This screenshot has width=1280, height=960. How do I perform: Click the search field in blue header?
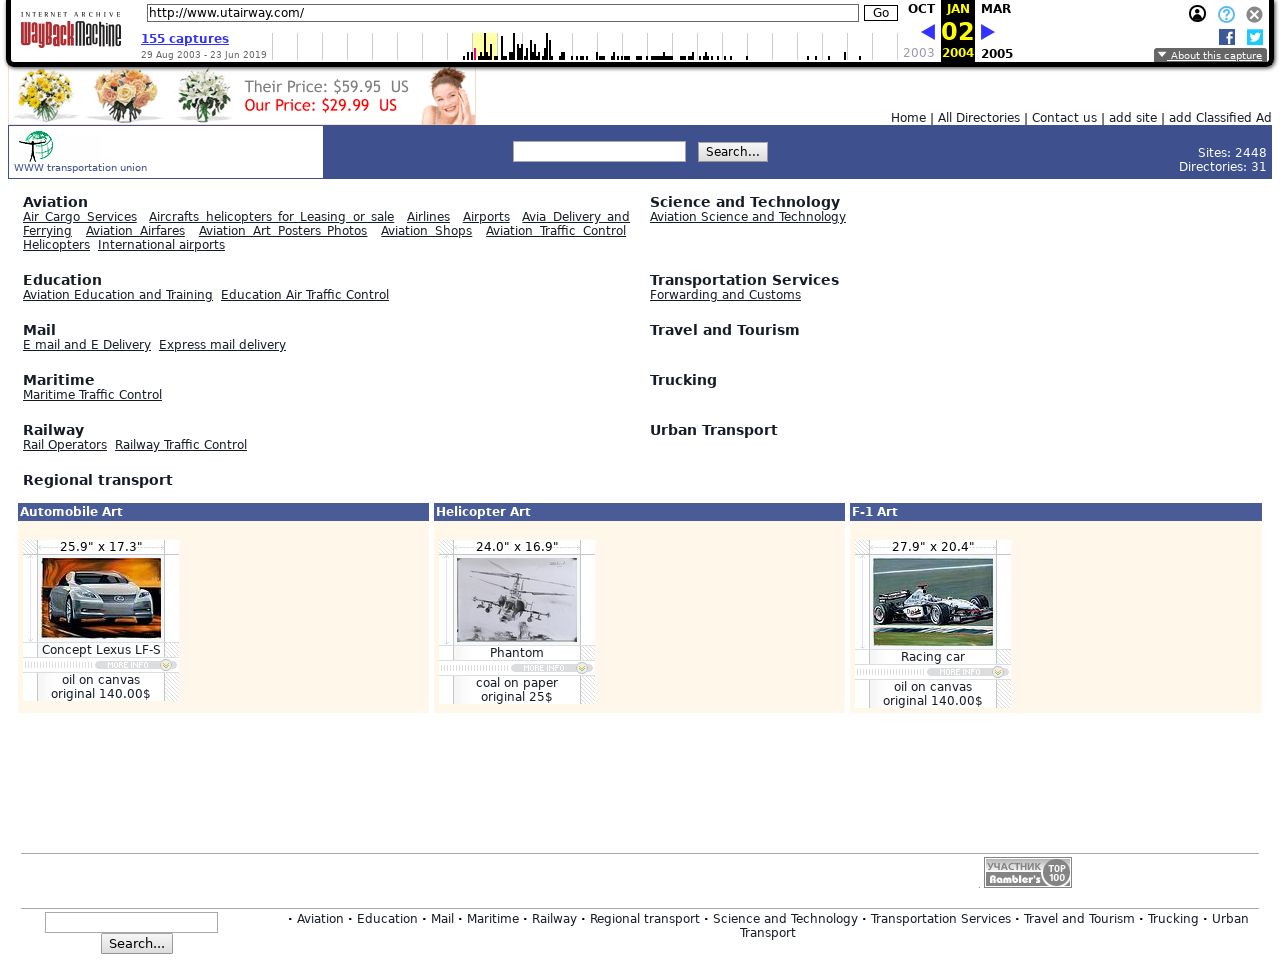pos(599,152)
